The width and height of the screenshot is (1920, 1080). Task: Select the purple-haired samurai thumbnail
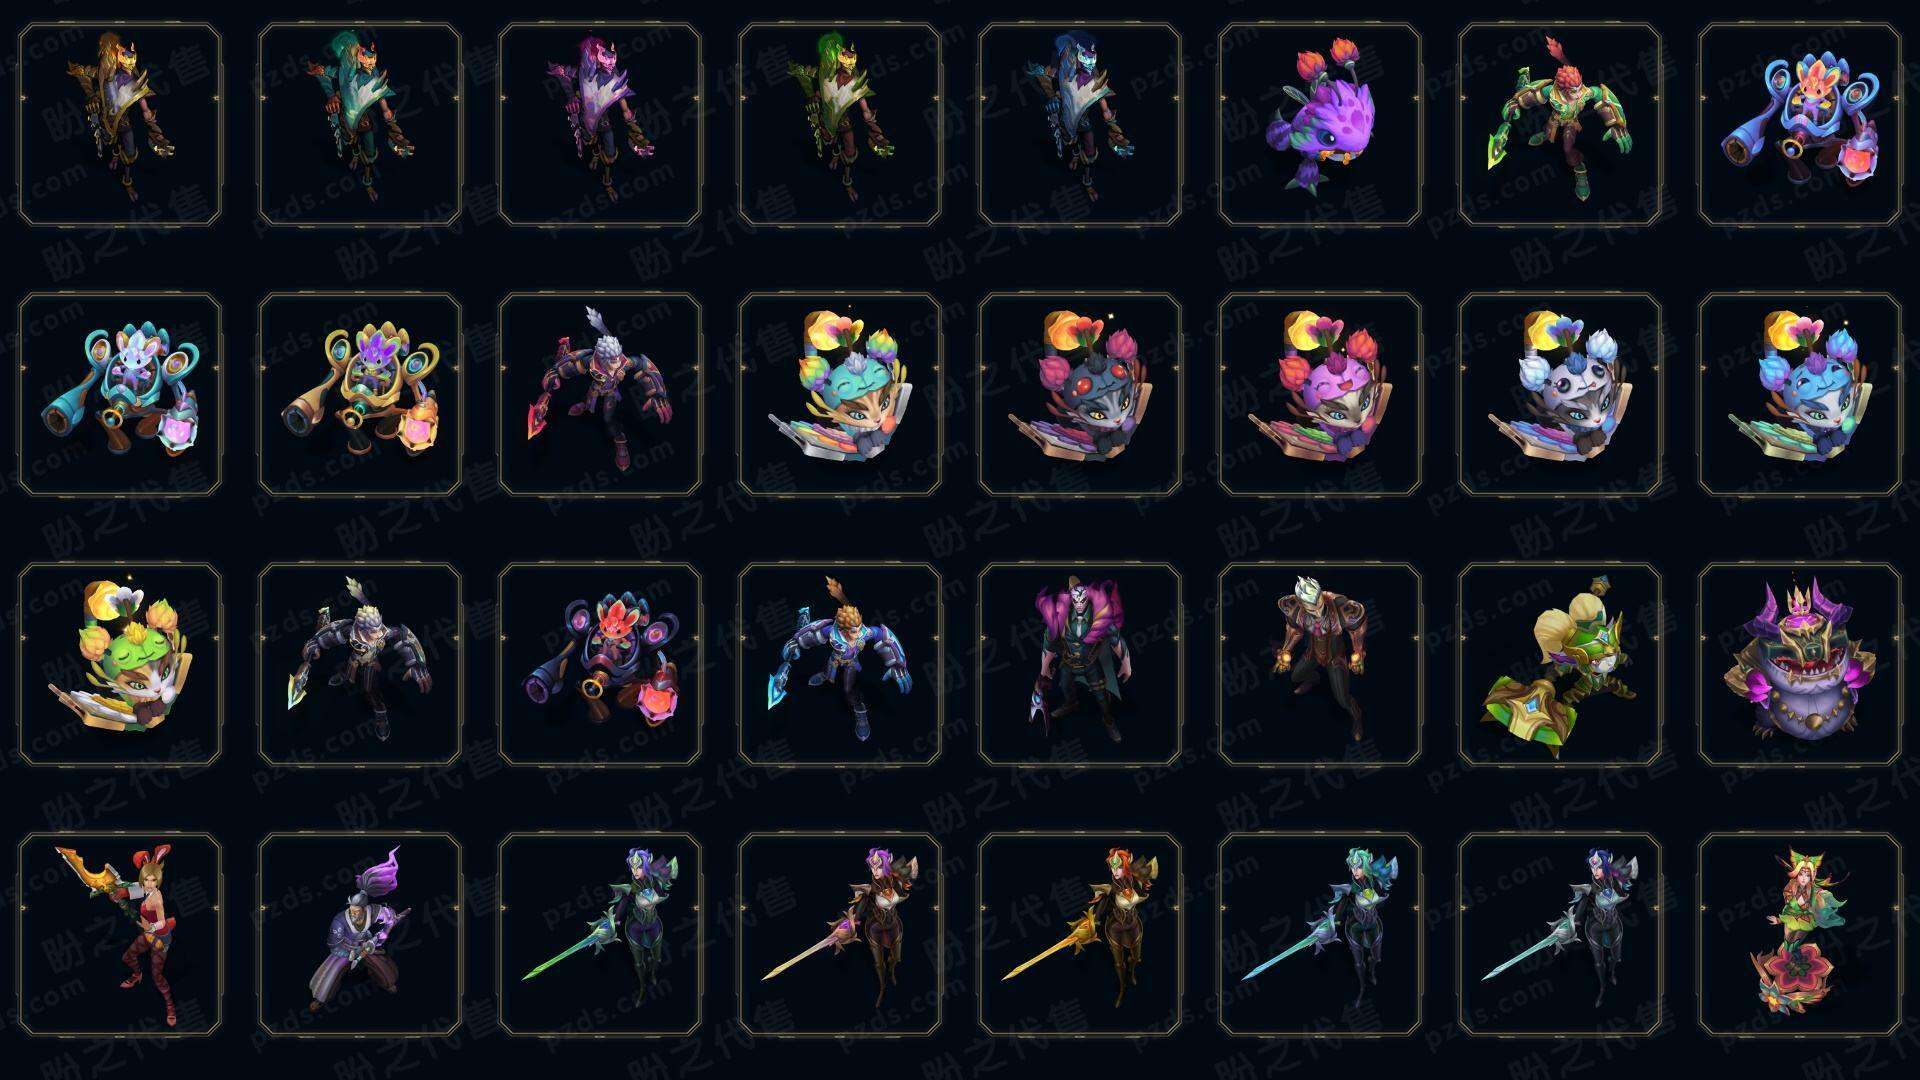coord(360,934)
